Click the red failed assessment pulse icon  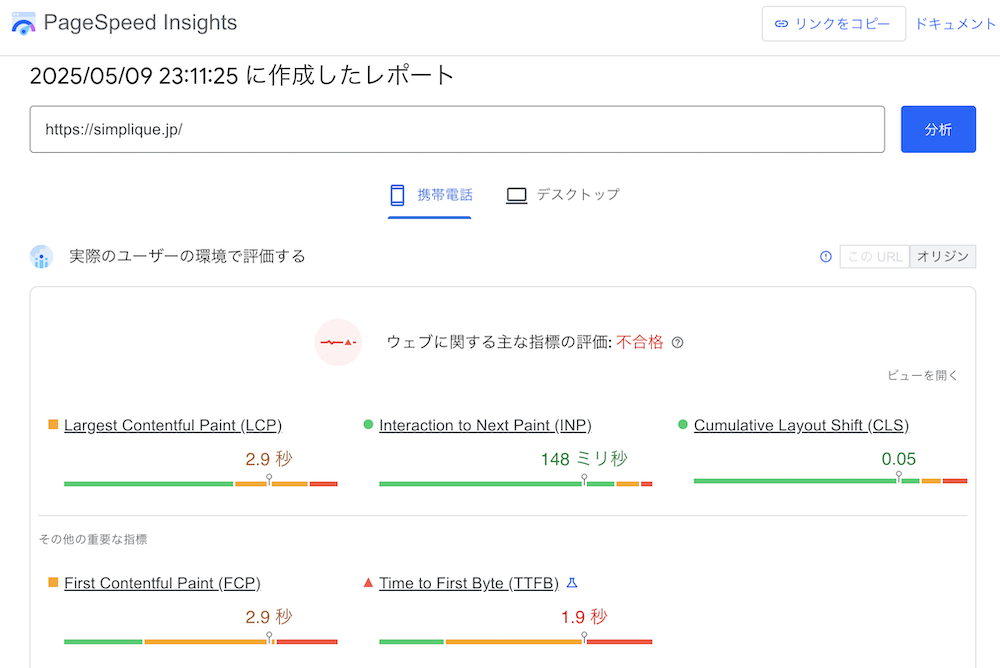(x=338, y=343)
